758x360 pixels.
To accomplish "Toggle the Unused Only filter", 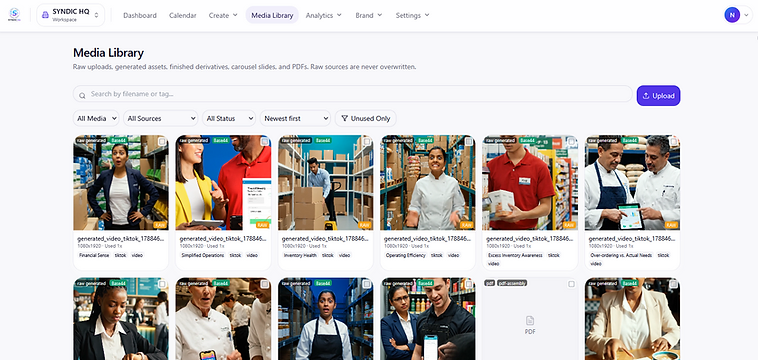I will coord(365,118).
